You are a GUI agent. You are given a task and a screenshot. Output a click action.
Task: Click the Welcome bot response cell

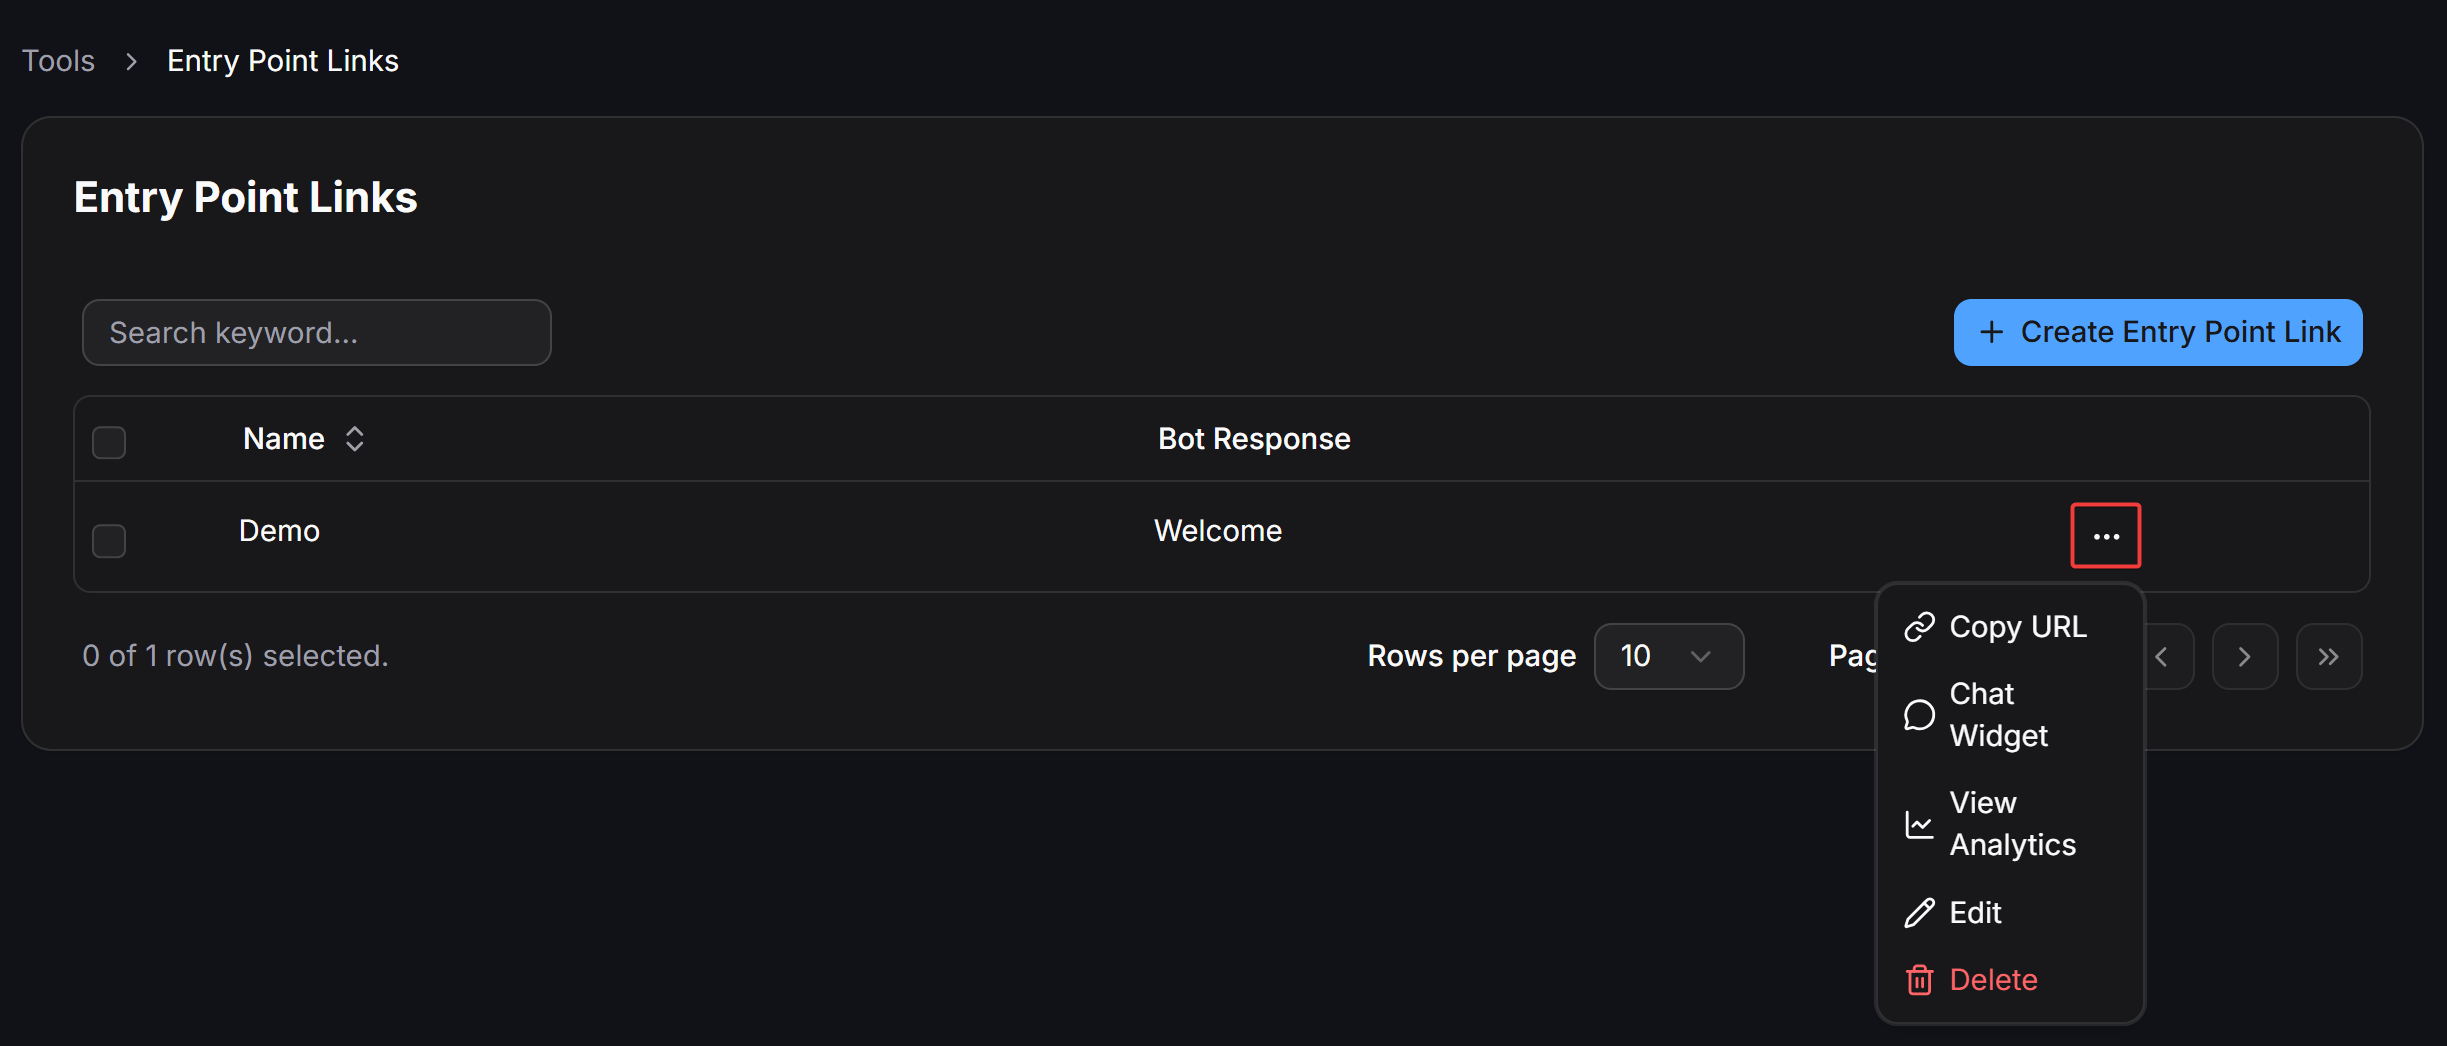click(x=1217, y=531)
